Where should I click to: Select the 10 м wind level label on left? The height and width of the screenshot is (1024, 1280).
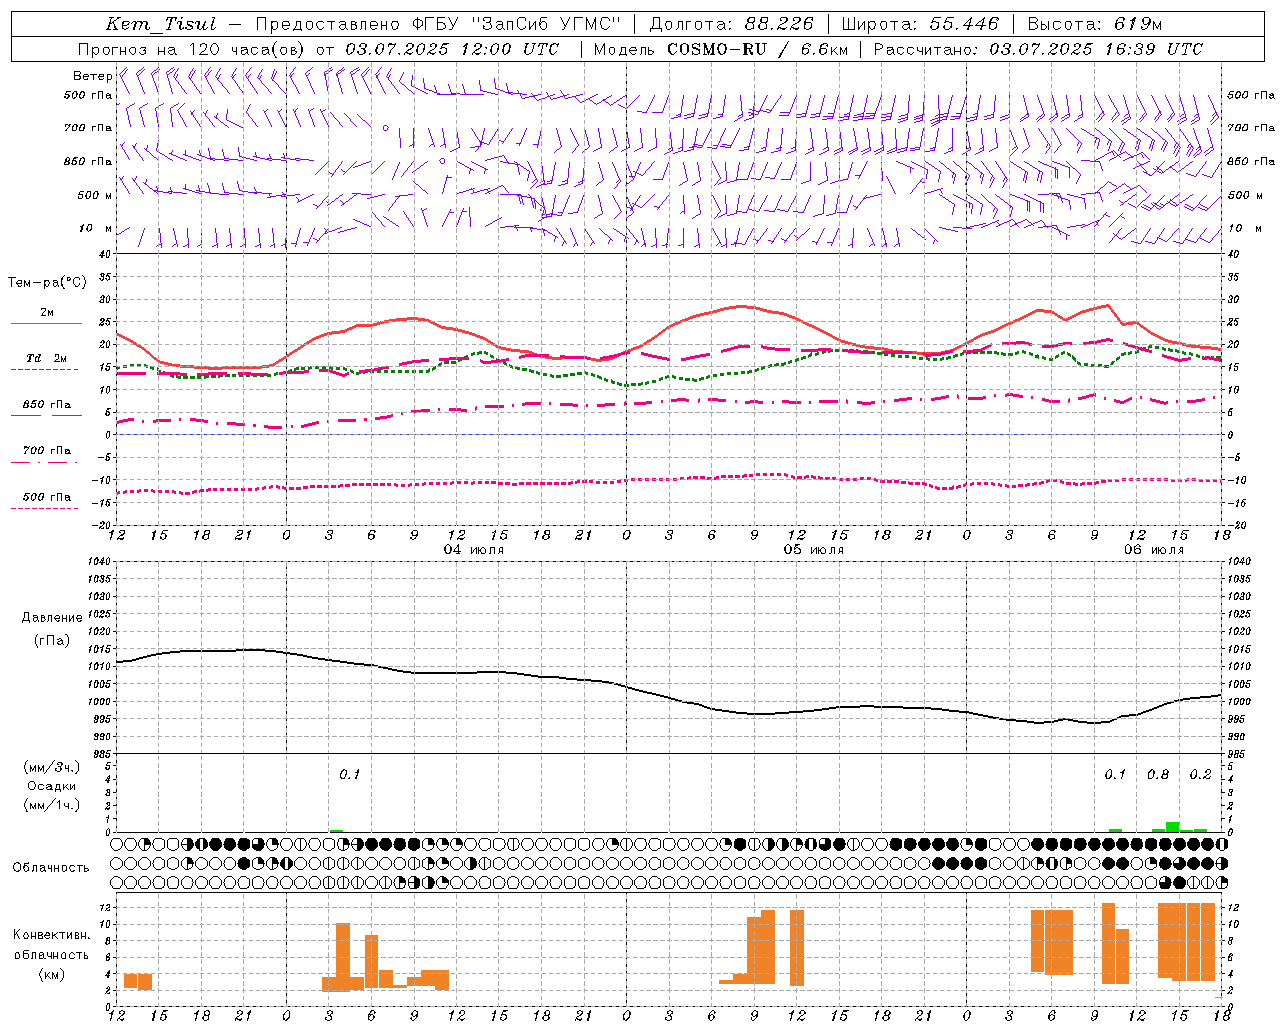coord(96,228)
